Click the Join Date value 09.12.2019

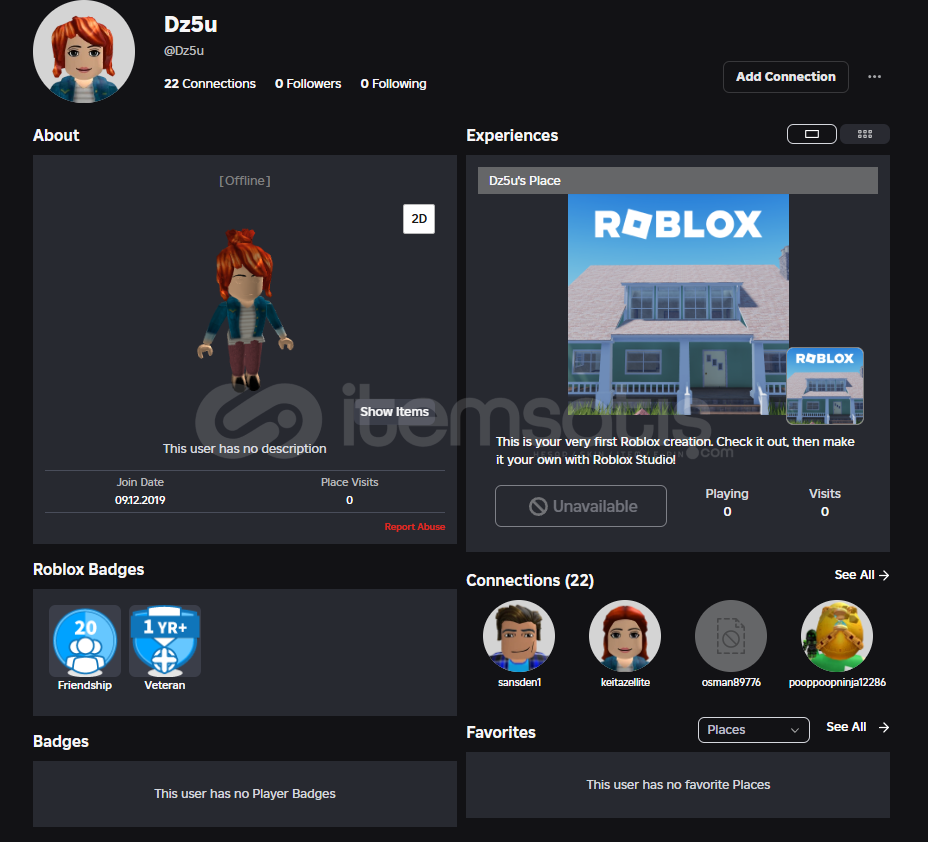pos(140,500)
